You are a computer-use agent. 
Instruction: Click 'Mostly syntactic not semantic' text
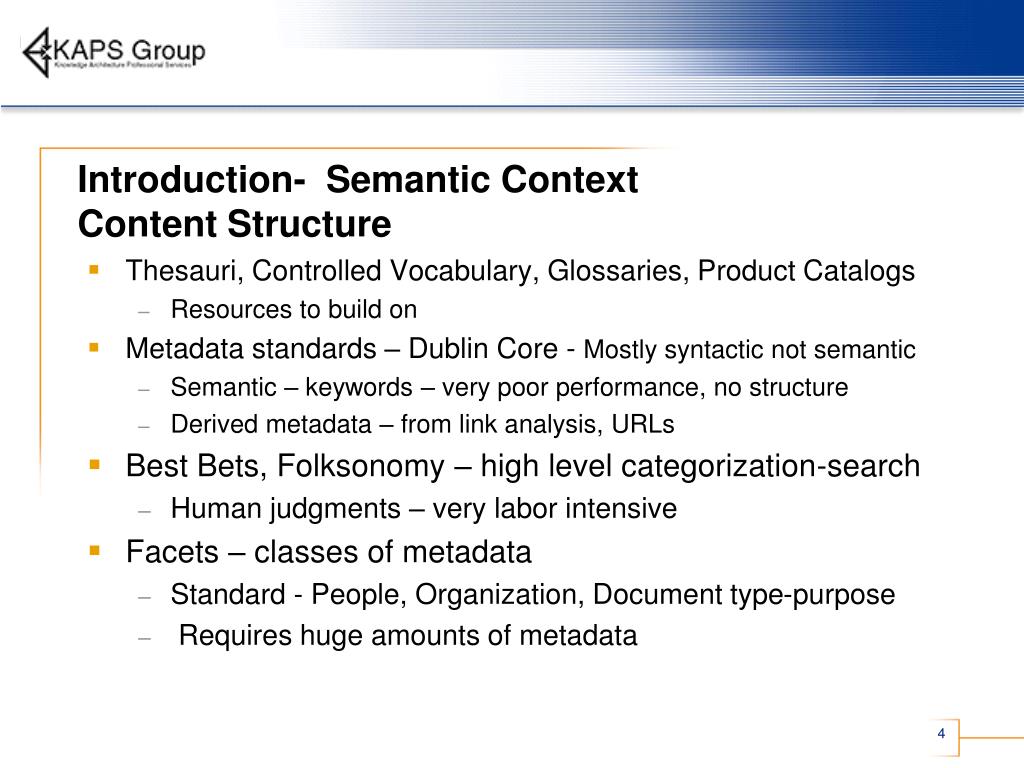tap(749, 349)
